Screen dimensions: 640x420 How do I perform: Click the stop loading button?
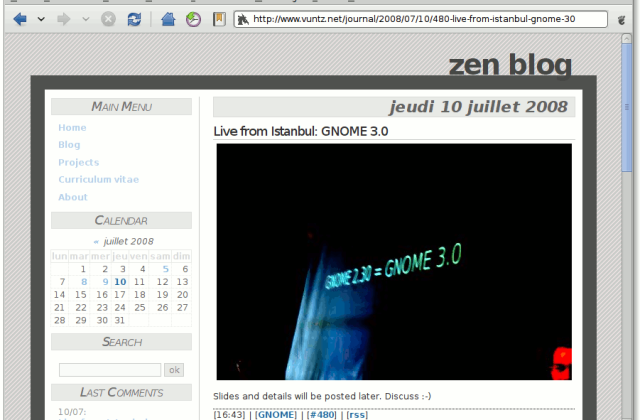(108, 19)
